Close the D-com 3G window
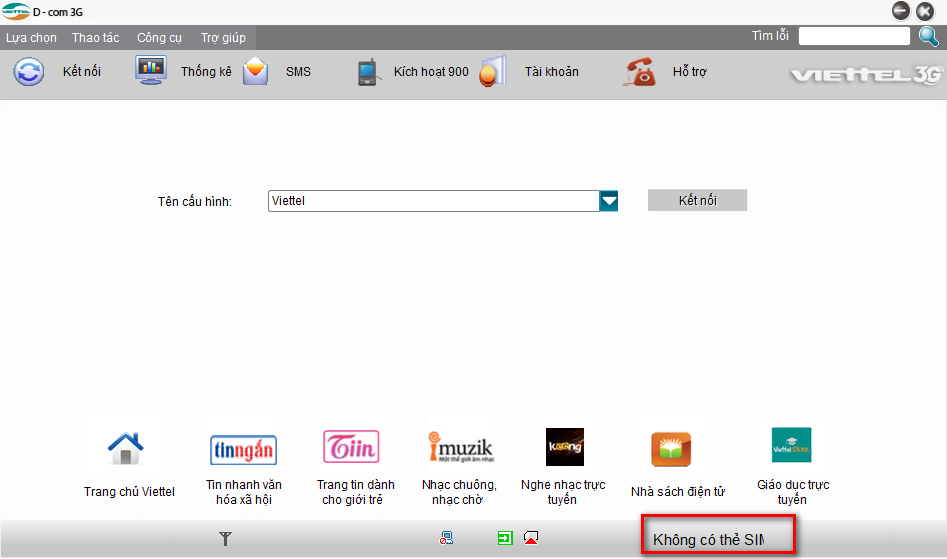The width and height of the screenshot is (947, 559). pyautogui.click(x=925, y=11)
